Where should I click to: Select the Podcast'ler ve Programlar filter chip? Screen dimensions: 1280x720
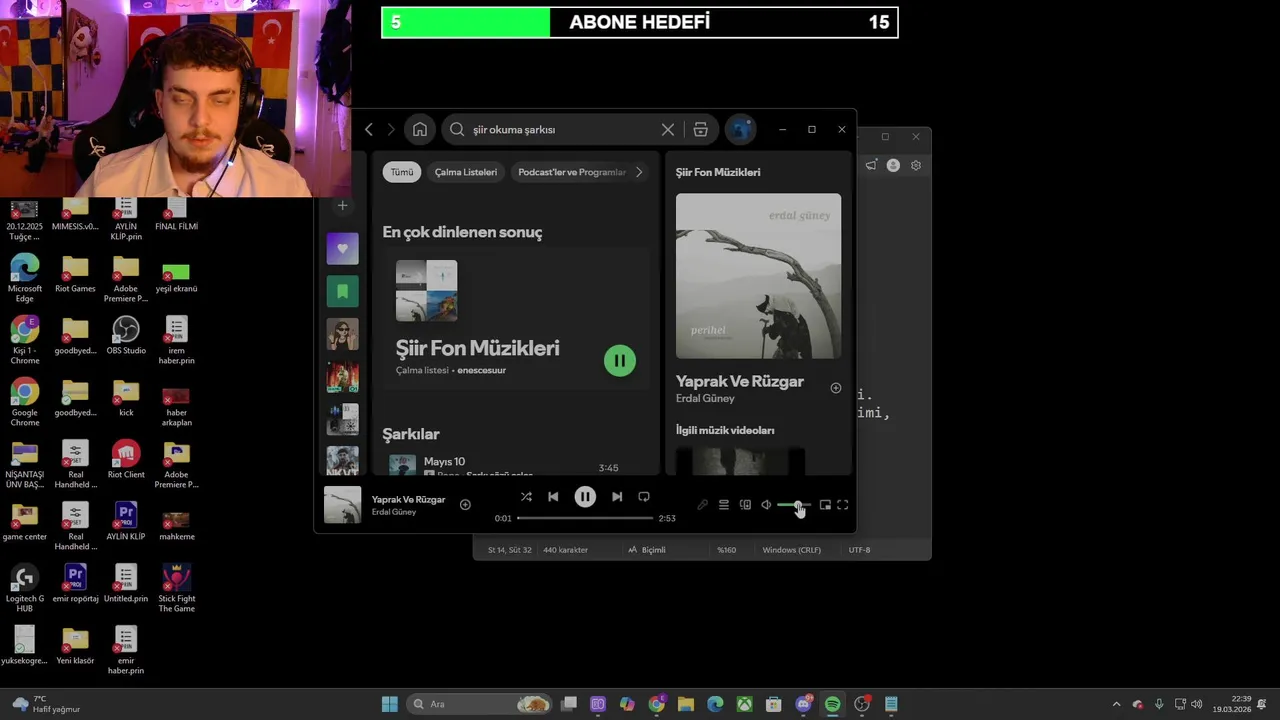(571, 172)
